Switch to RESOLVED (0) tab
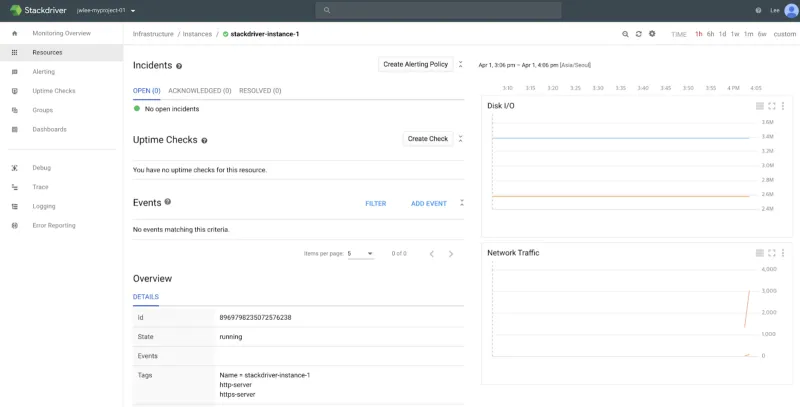The height and width of the screenshot is (407, 800). [x=260, y=91]
